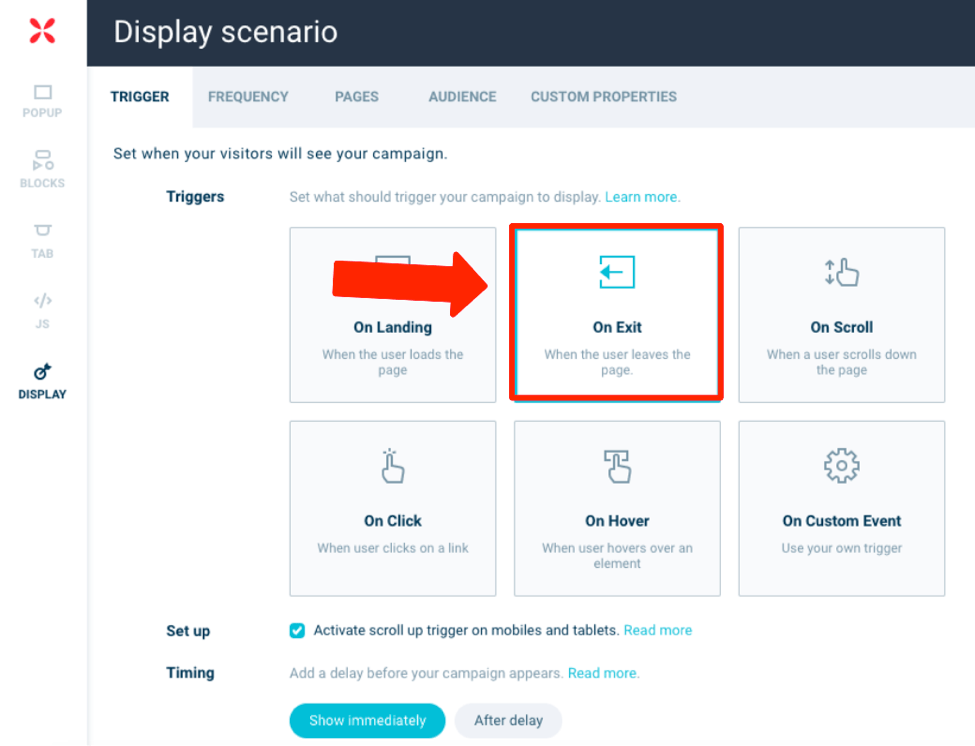The height and width of the screenshot is (746, 975).
Task: Click 'When user clicks on a link' text
Action: (392, 548)
